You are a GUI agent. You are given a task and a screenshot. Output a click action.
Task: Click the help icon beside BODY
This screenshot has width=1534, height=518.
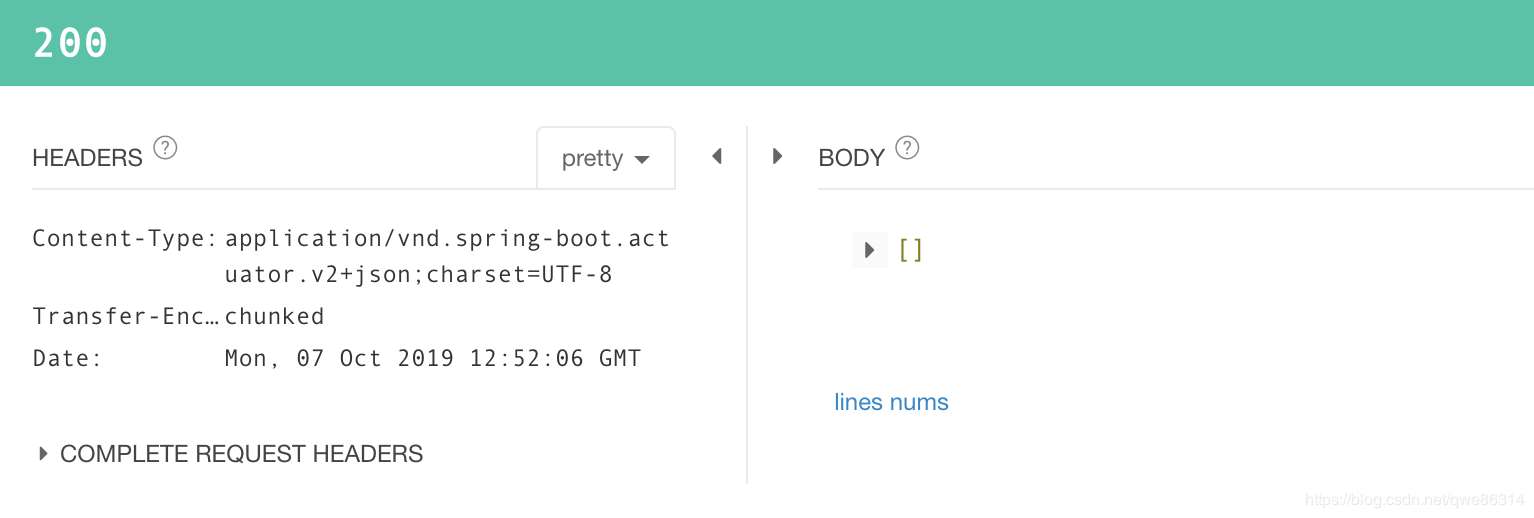[907, 148]
